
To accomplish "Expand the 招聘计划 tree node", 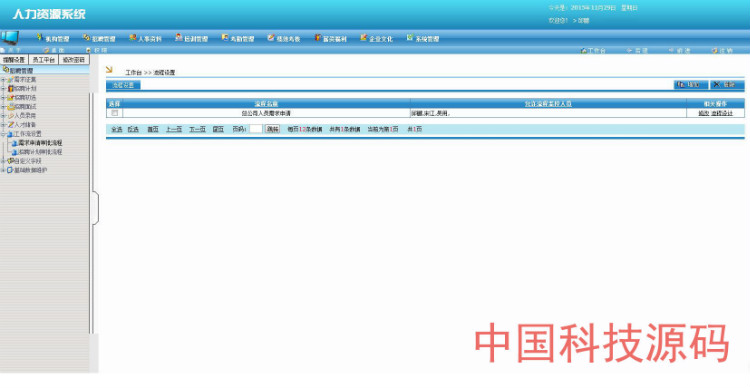I will (3, 89).
